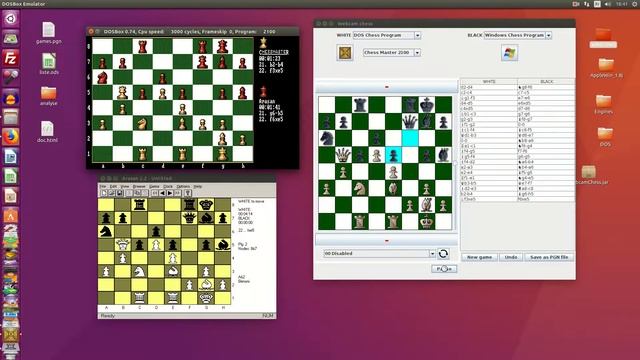Launch FileZilla from the launcher

[10, 58]
